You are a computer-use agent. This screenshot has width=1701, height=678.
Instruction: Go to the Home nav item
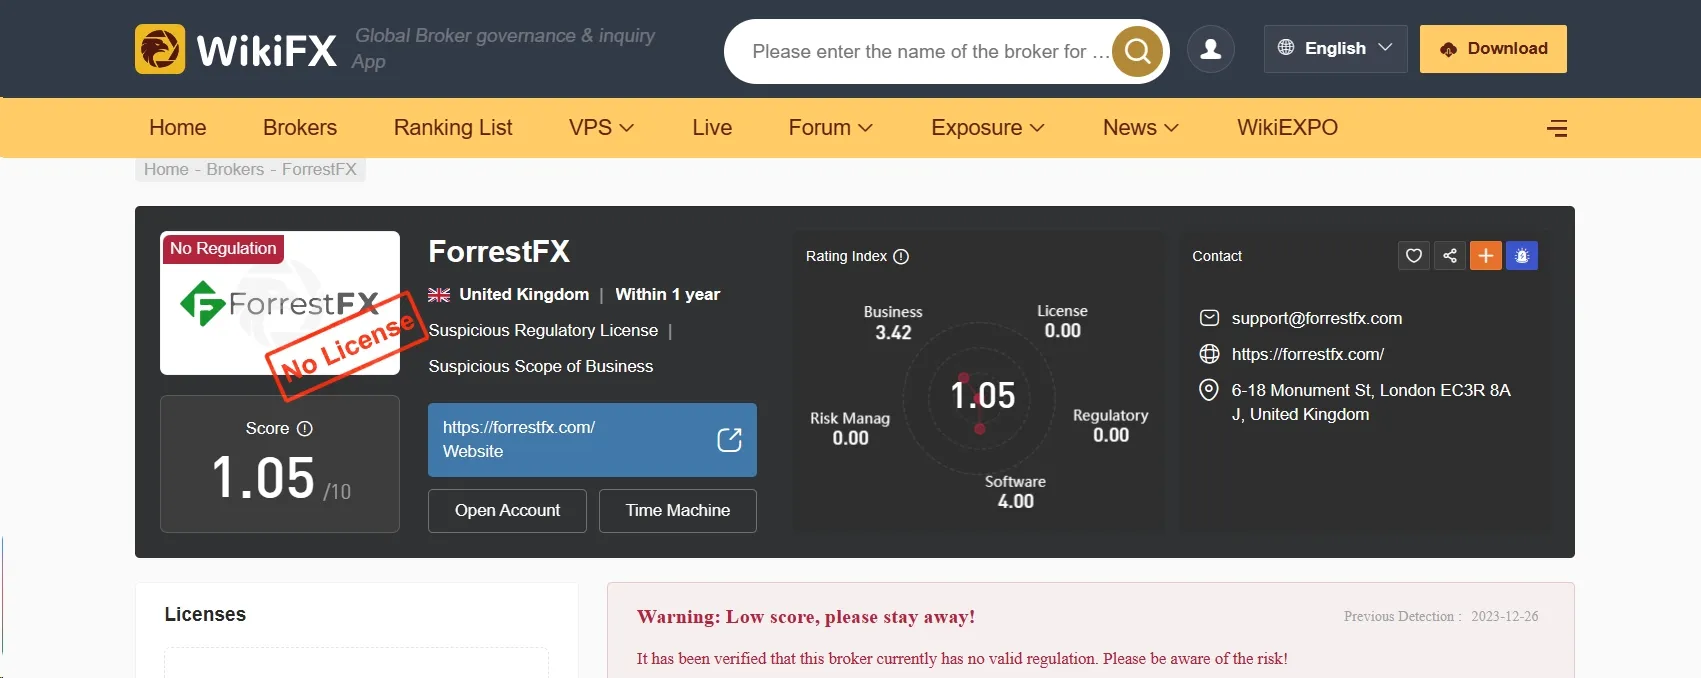(178, 128)
